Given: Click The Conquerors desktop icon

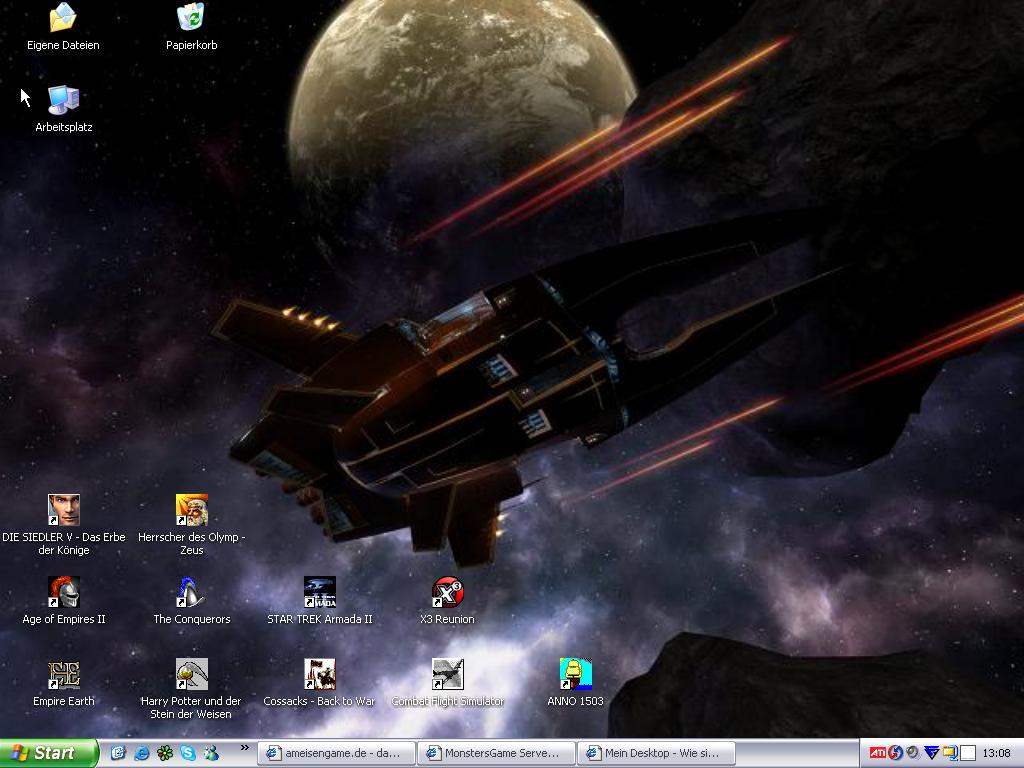Looking at the screenshot, I should [191, 592].
